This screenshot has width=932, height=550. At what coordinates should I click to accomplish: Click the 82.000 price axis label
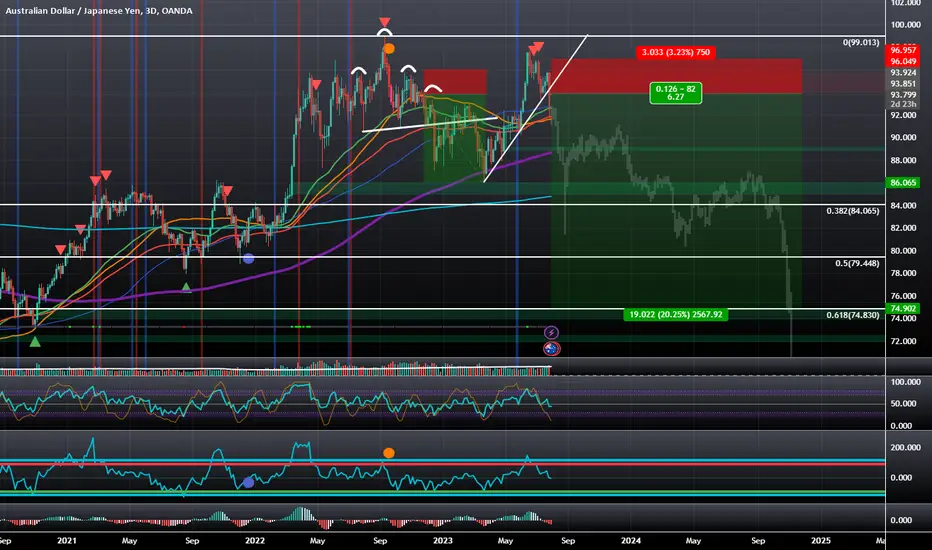[x=903, y=228]
